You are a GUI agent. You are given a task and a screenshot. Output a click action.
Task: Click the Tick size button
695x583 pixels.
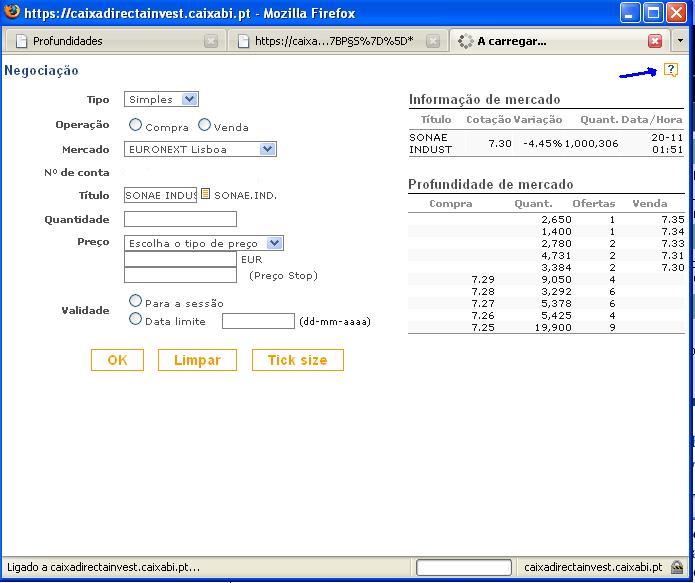click(x=297, y=360)
